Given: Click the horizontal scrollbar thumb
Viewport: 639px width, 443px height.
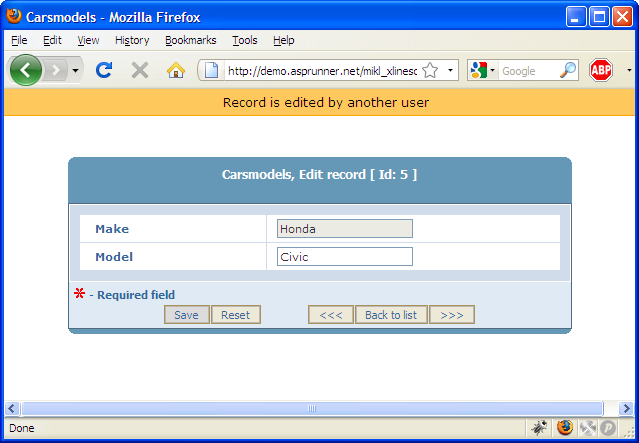Looking at the screenshot, I should pyautogui.click(x=312, y=408).
